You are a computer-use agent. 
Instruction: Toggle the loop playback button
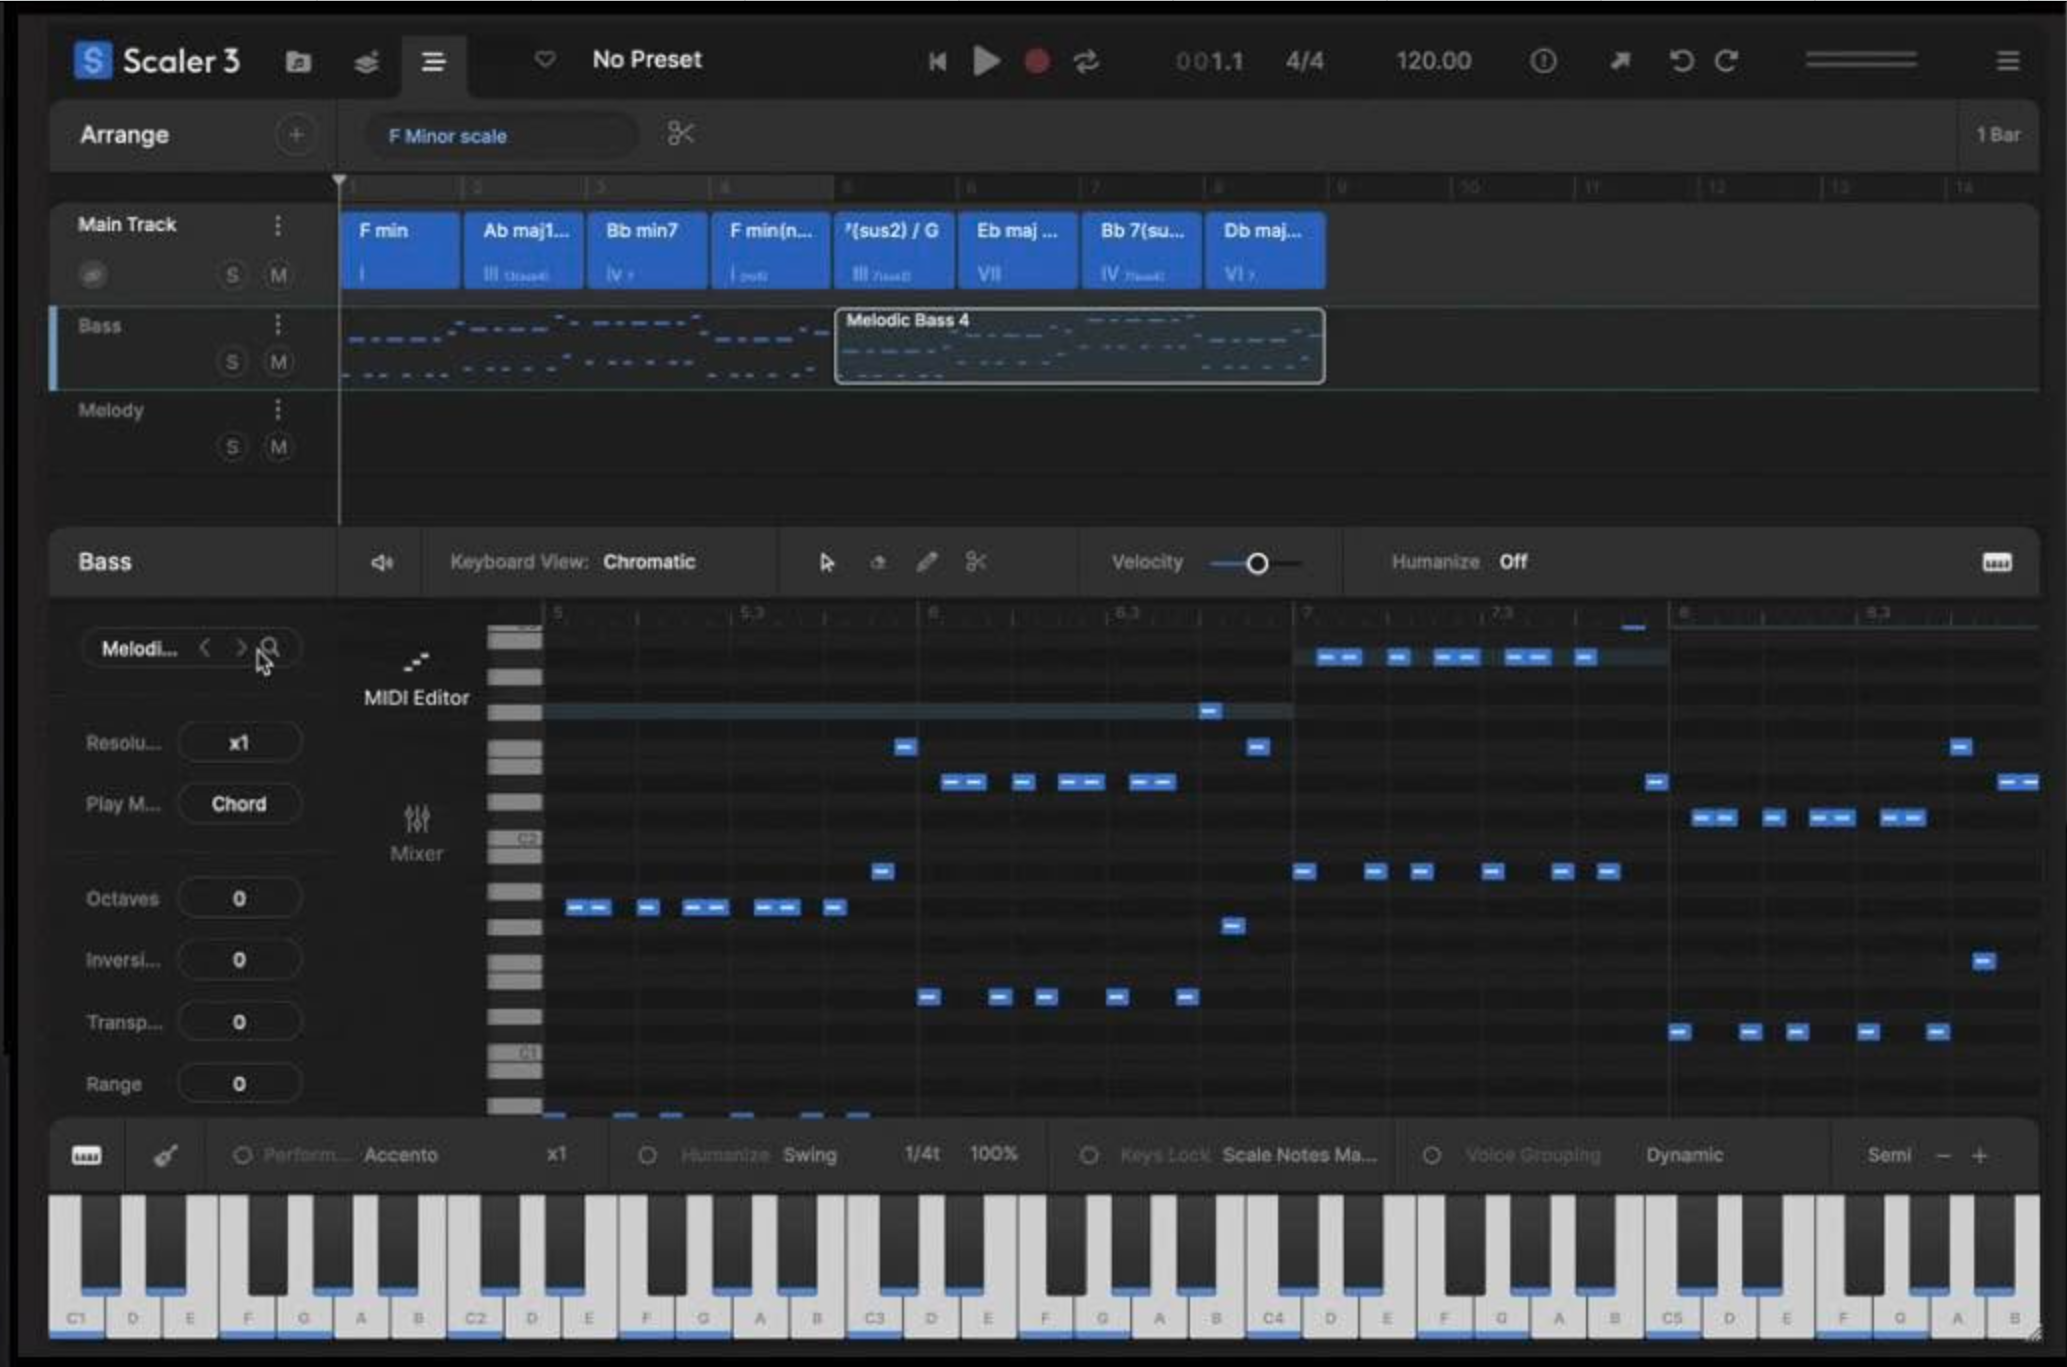(x=1086, y=62)
